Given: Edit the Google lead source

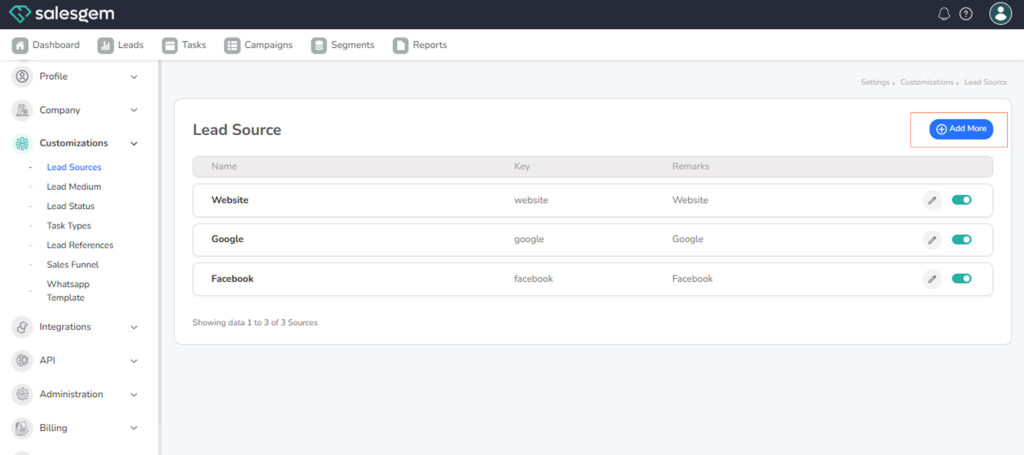Looking at the screenshot, I should [932, 240].
